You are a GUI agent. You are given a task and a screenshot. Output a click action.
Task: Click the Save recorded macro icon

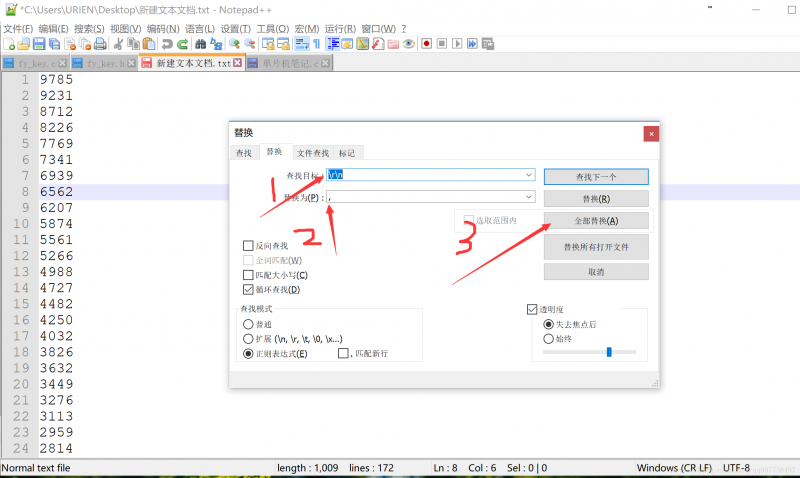click(488, 44)
